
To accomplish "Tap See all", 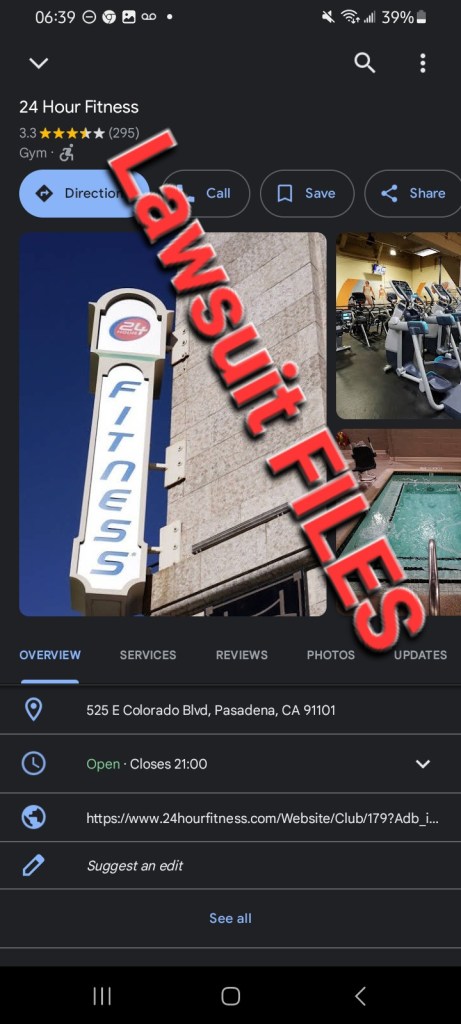I will tap(230, 918).
